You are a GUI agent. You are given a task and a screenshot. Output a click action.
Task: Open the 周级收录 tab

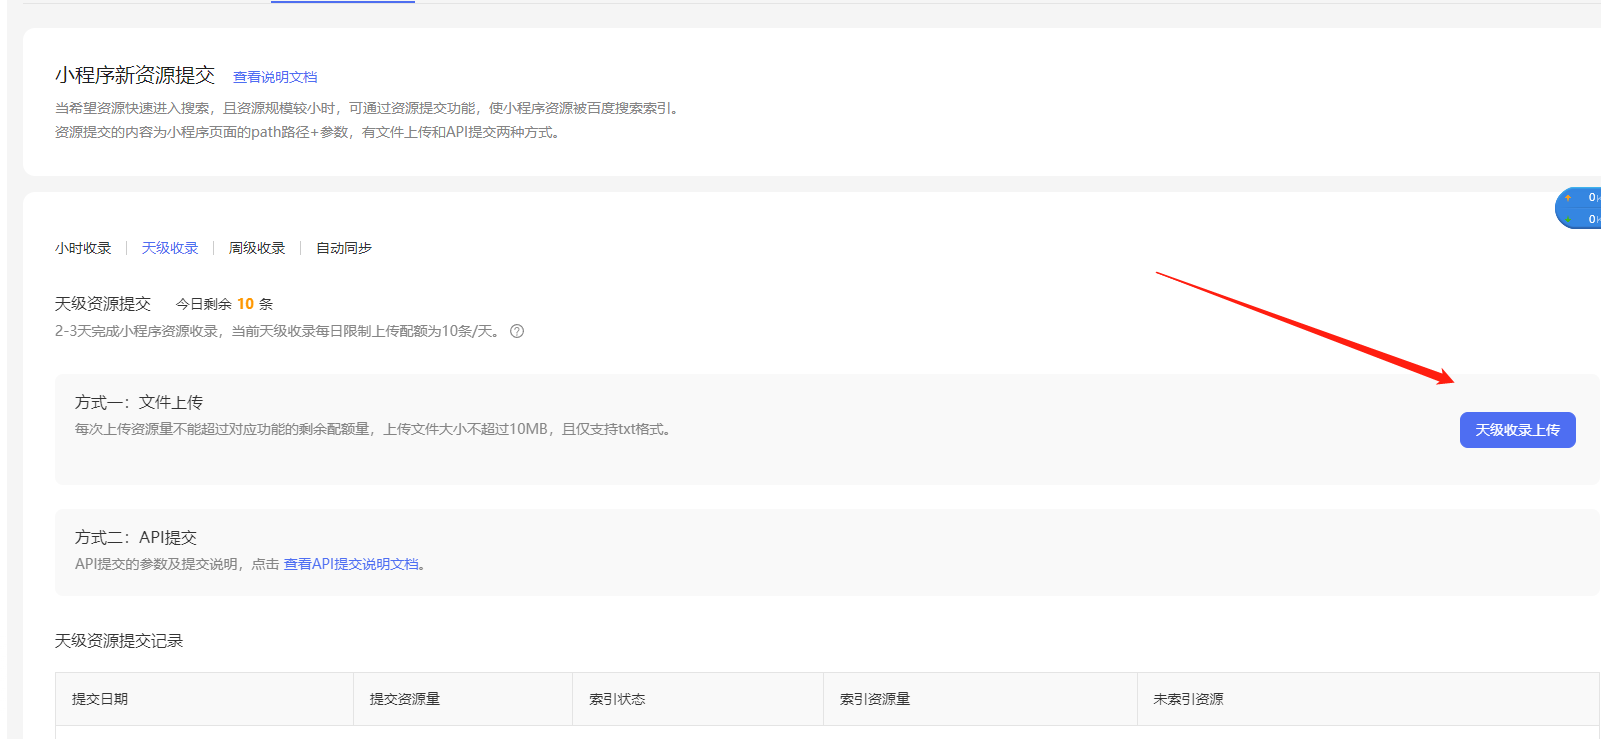257,248
